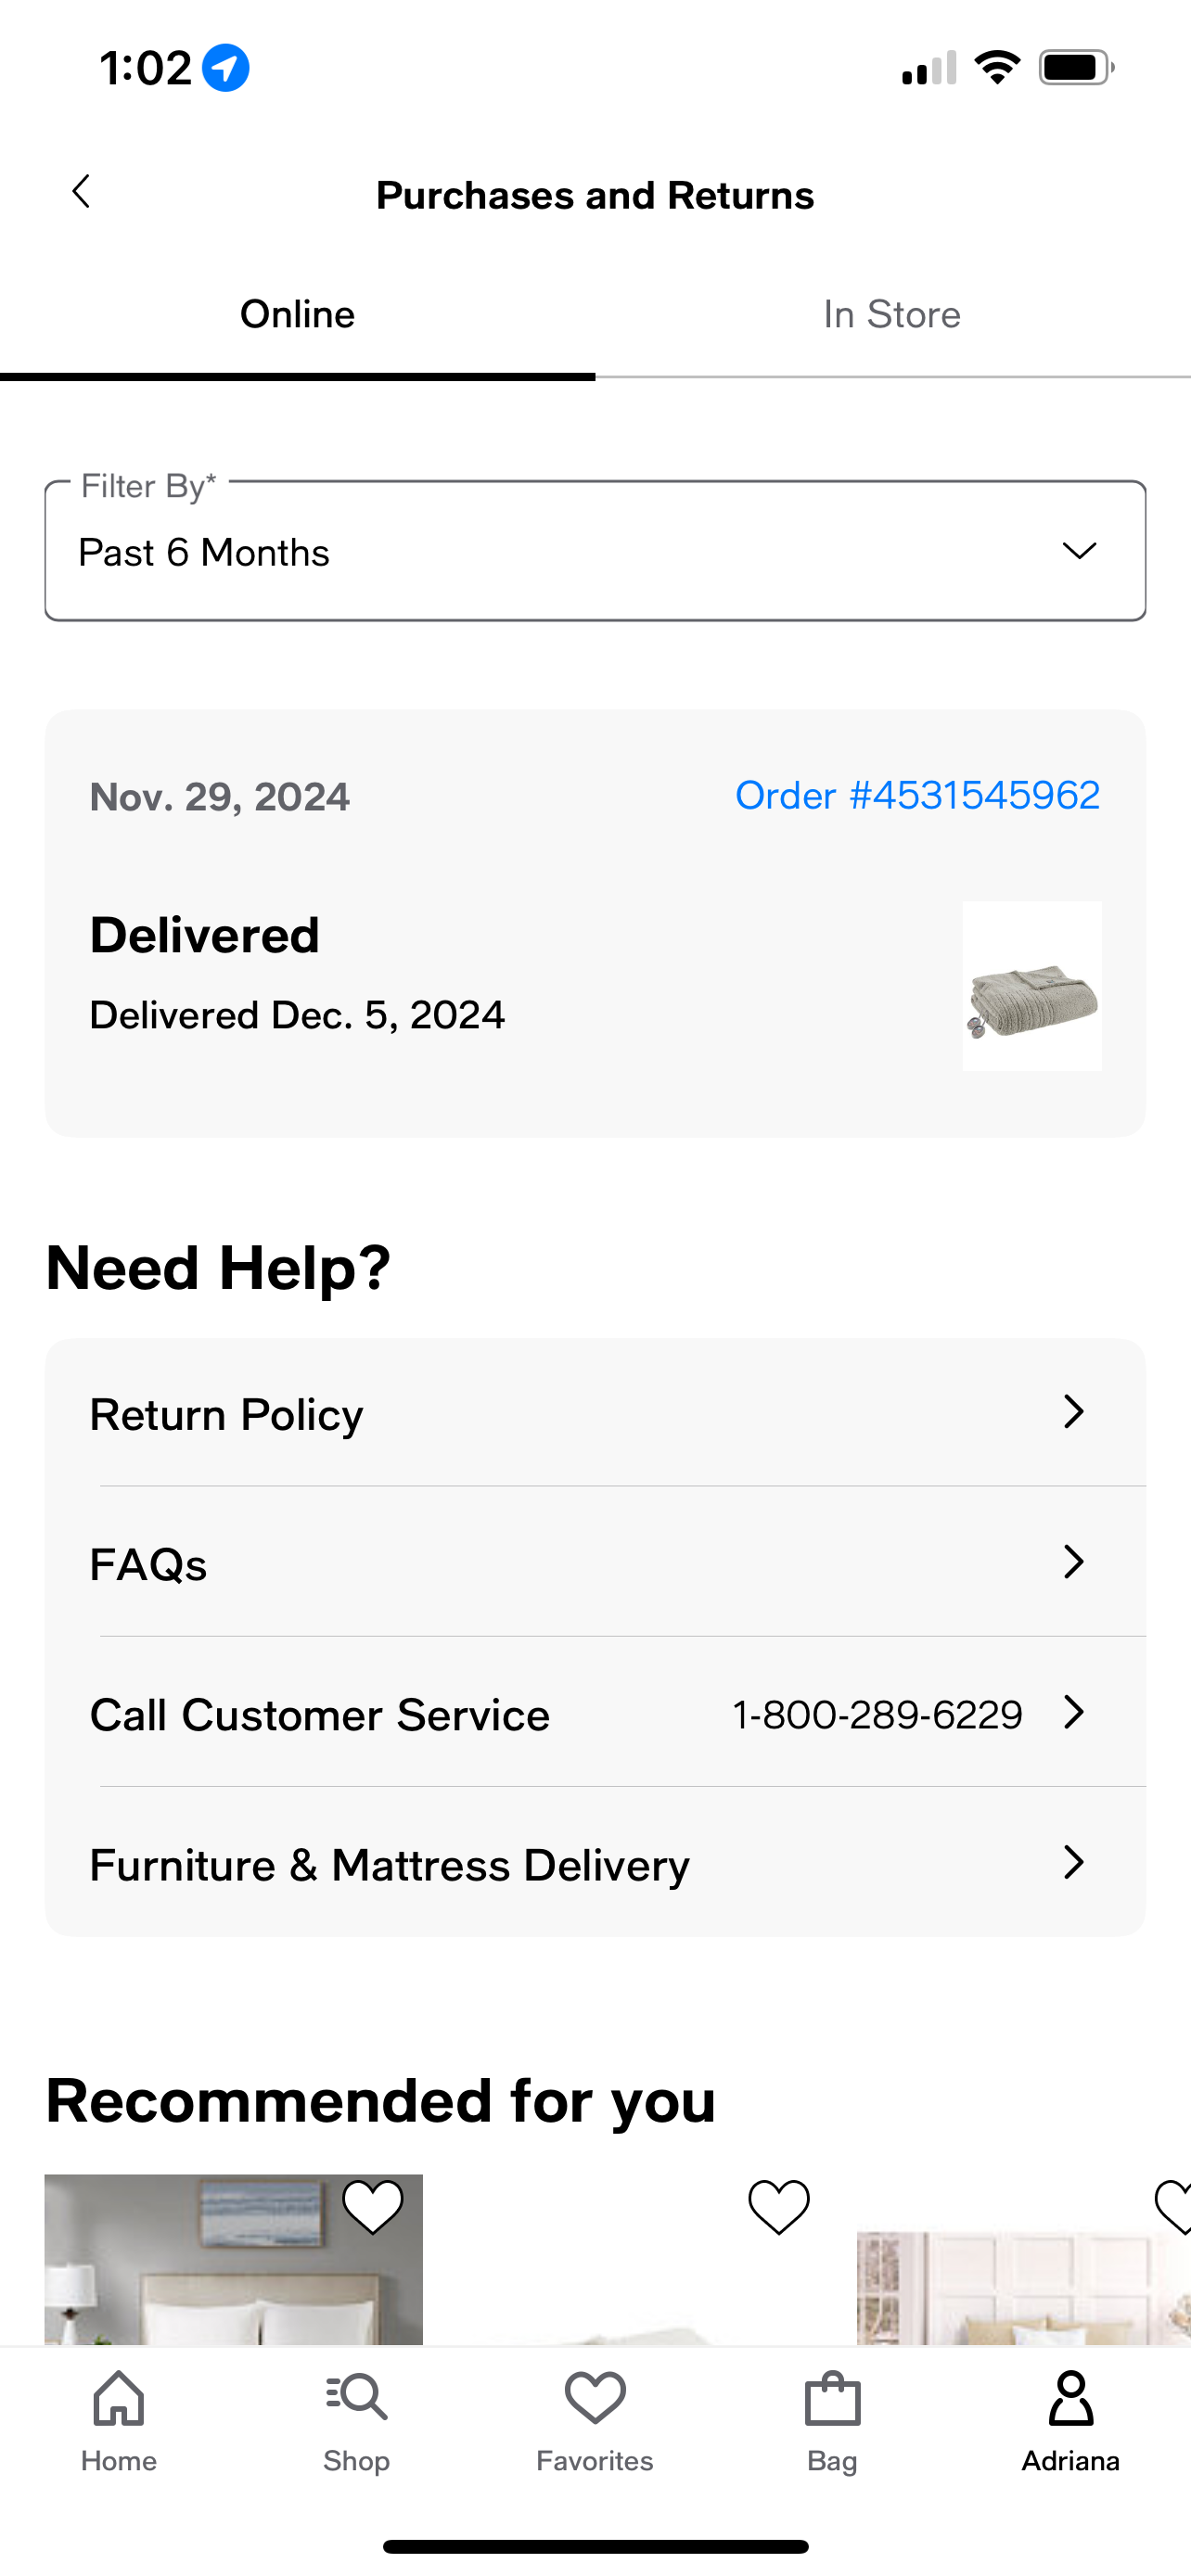Open Furniture & Mattress Delivery row
This screenshot has height=2576, width=1191.
(x=595, y=1863)
